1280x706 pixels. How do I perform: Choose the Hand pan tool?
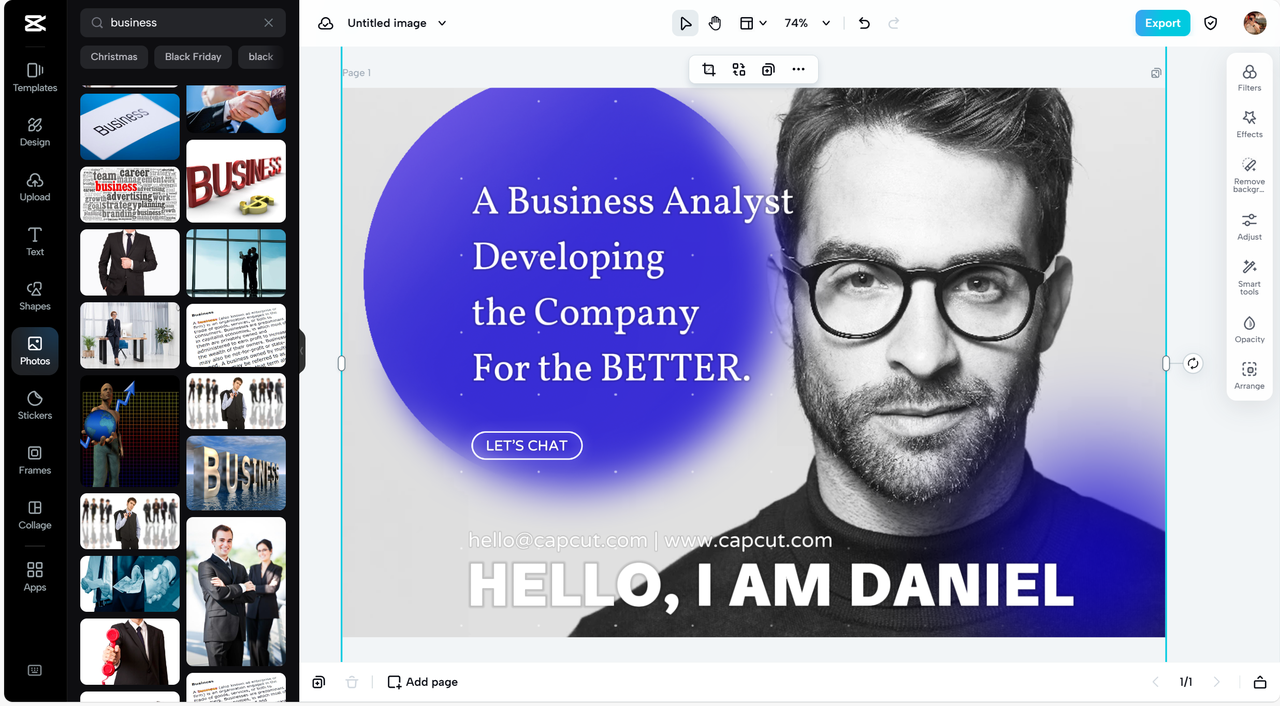715,23
